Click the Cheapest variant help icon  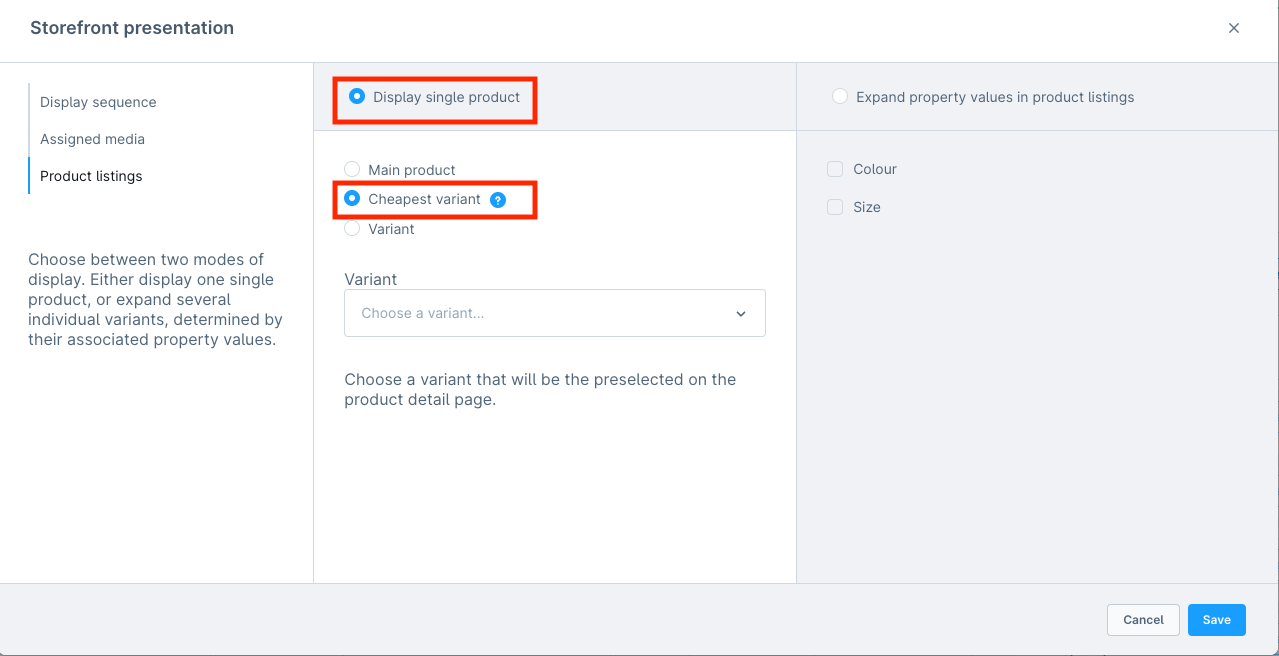coord(498,200)
